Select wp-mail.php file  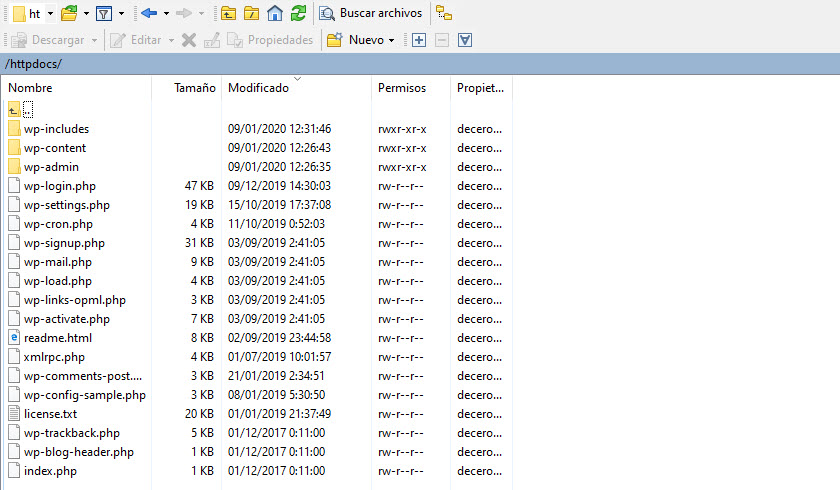tap(57, 262)
